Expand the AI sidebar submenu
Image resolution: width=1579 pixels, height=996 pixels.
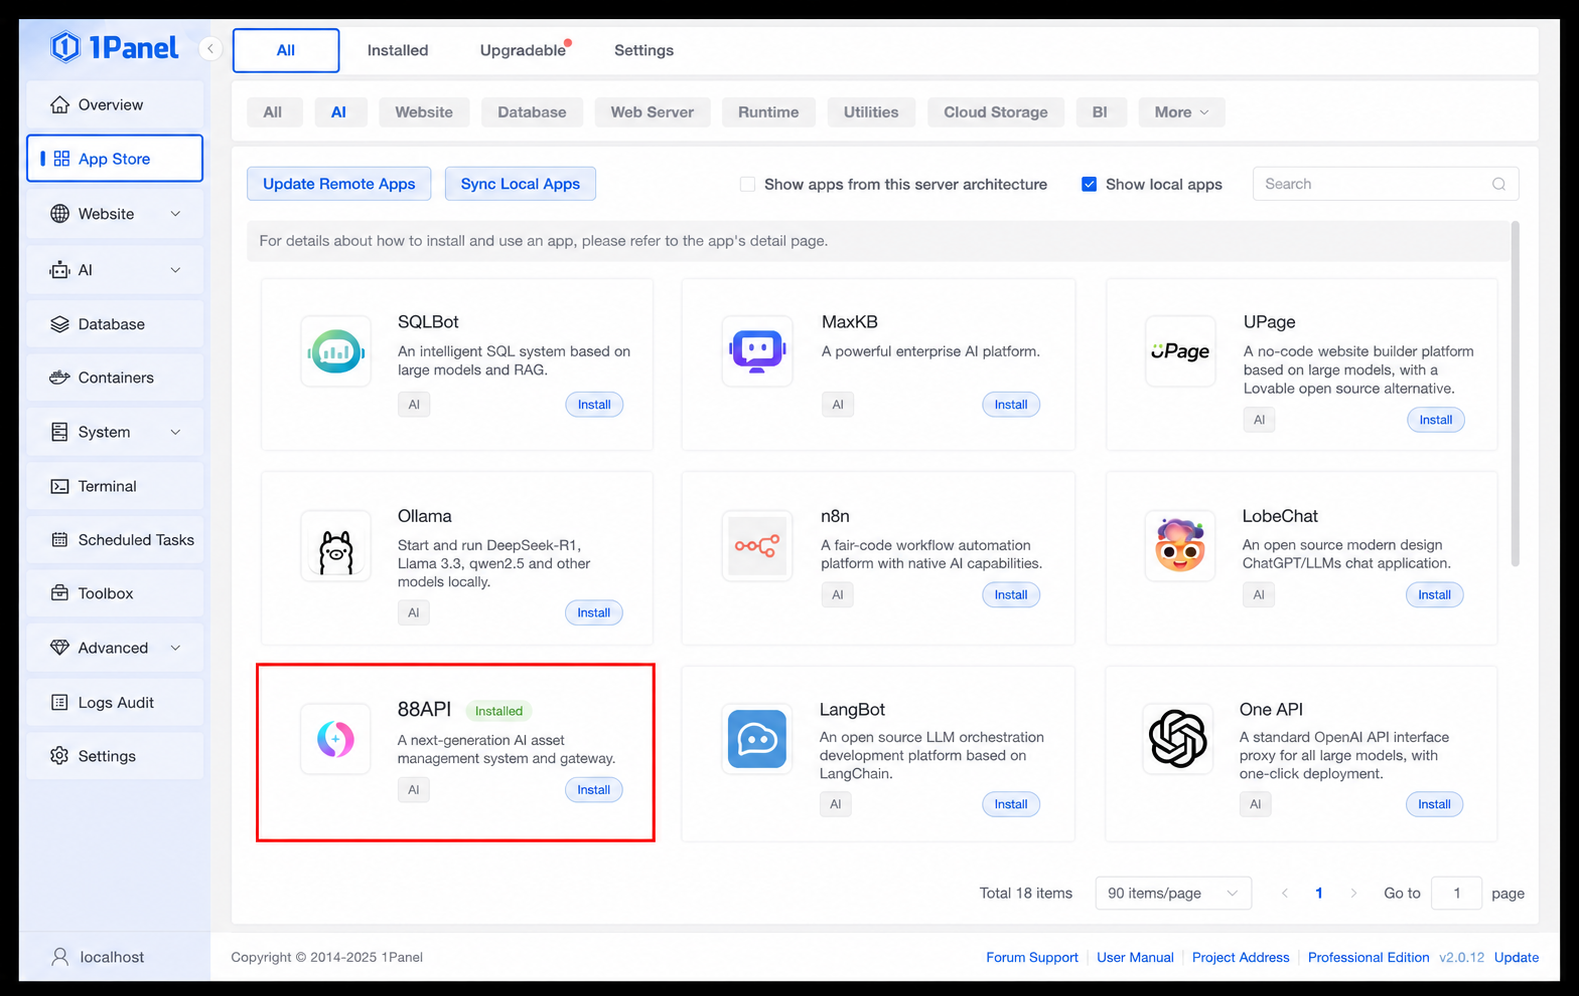(176, 270)
